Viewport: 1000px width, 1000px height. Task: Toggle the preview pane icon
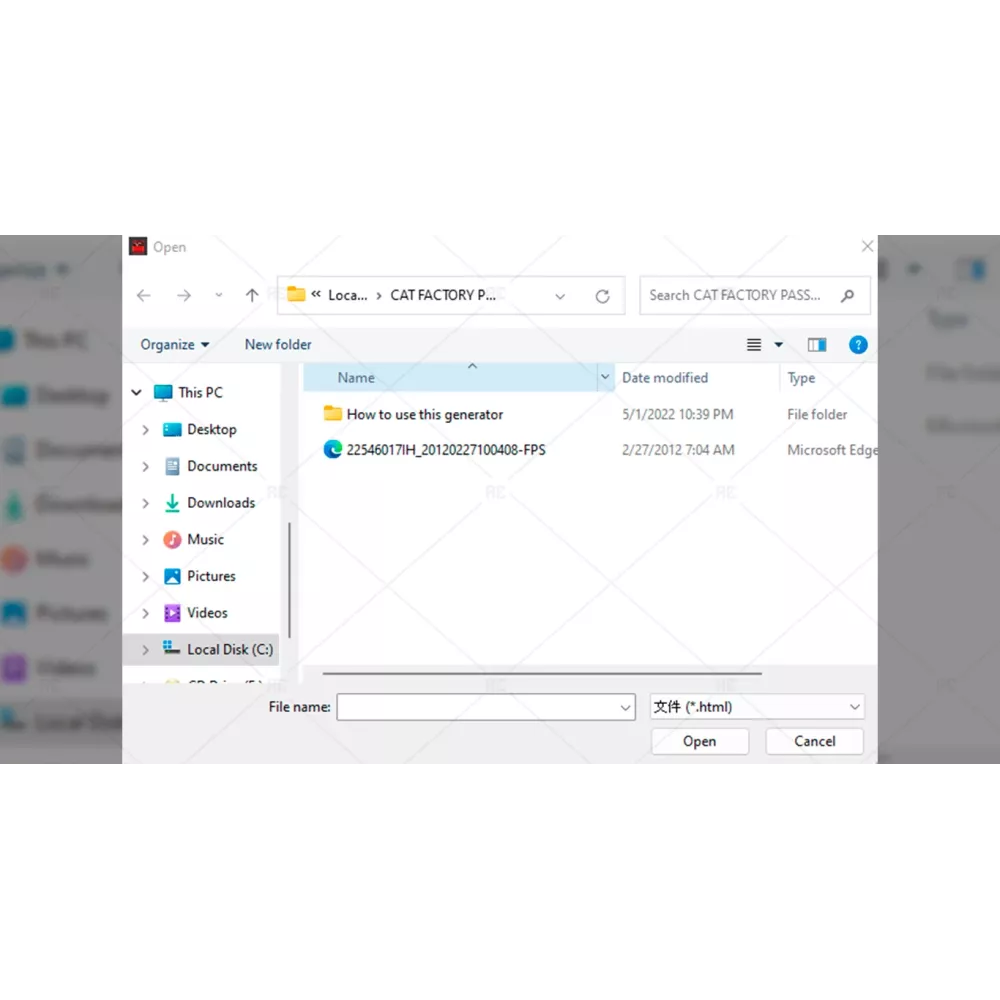click(x=817, y=345)
